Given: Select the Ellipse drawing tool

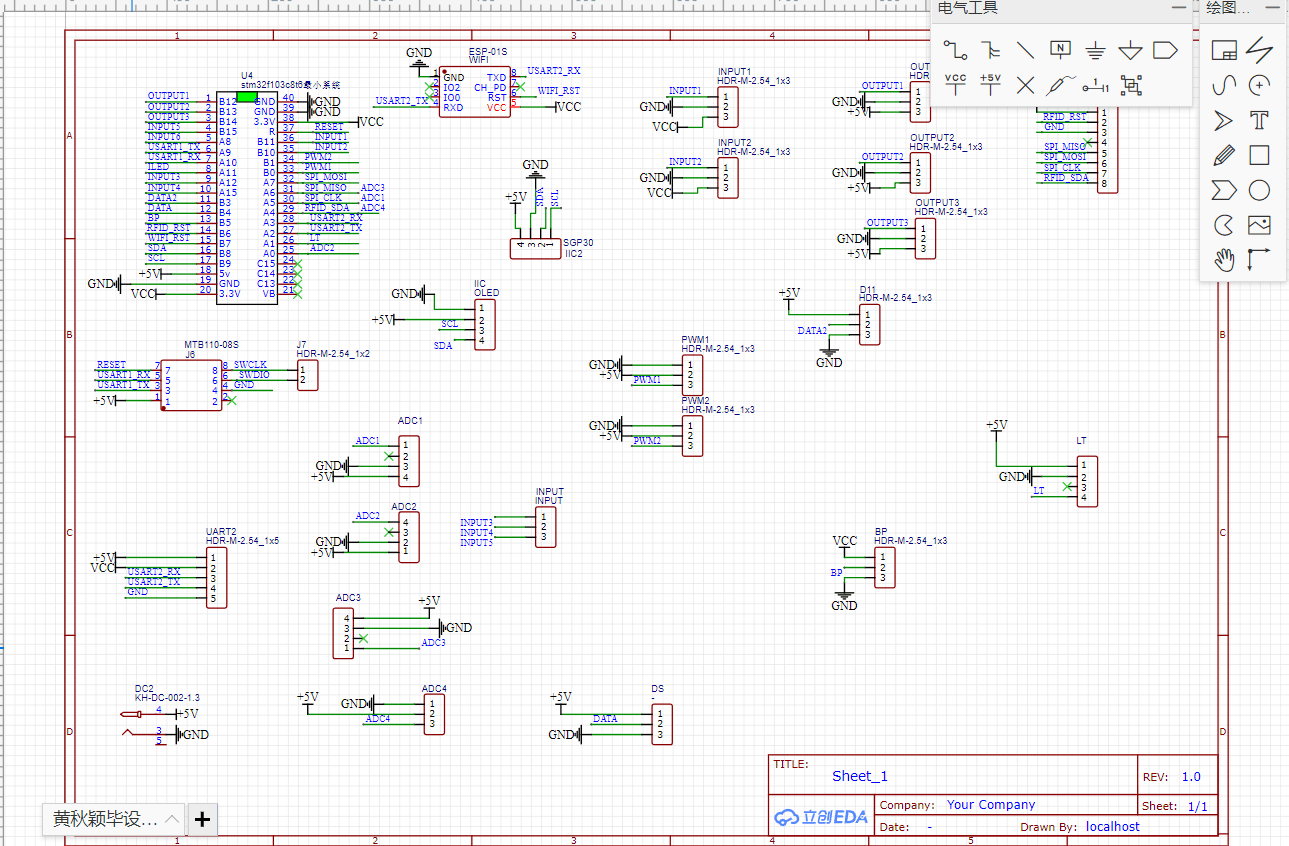Looking at the screenshot, I should click(x=1260, y=190).
